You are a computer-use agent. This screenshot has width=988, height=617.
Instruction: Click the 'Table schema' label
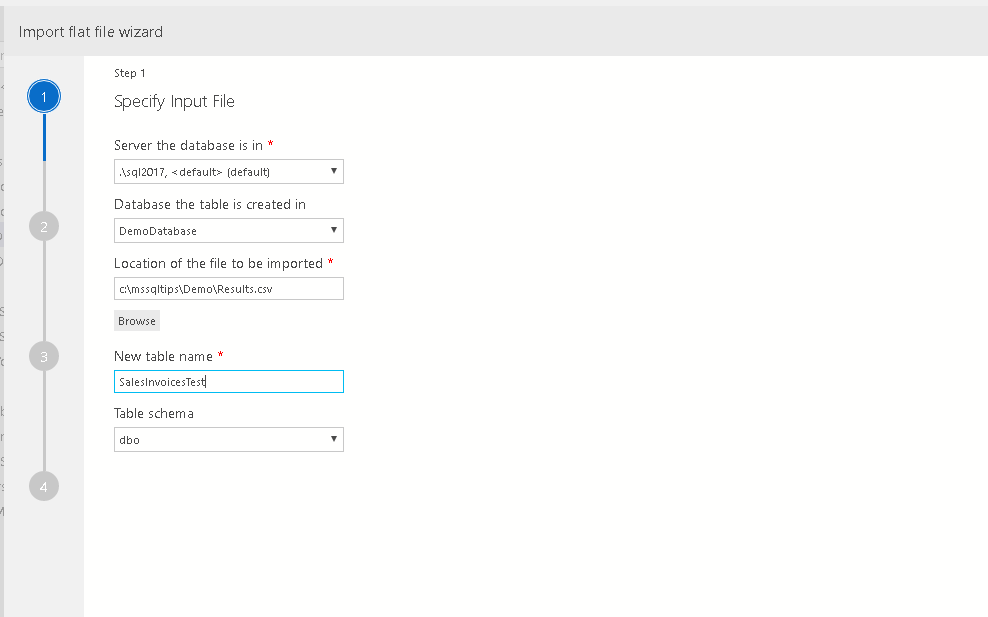tap(154, 413)
